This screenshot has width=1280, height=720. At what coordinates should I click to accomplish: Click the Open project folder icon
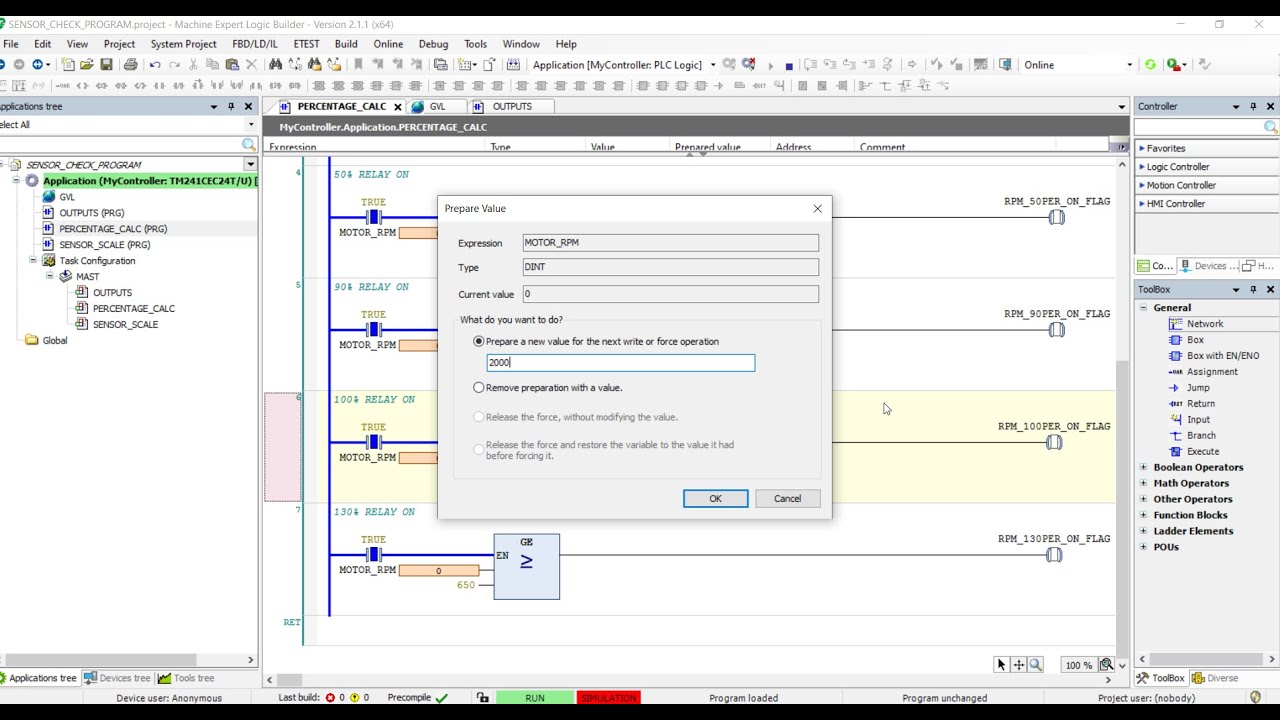pyautogui.click(x=87, y=65)
